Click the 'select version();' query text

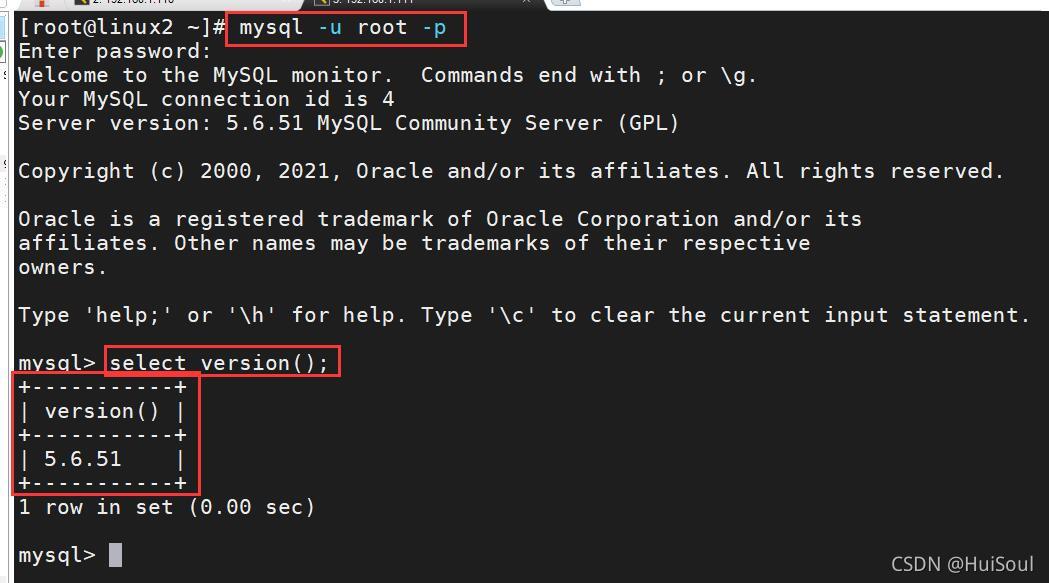click(219, 363)
